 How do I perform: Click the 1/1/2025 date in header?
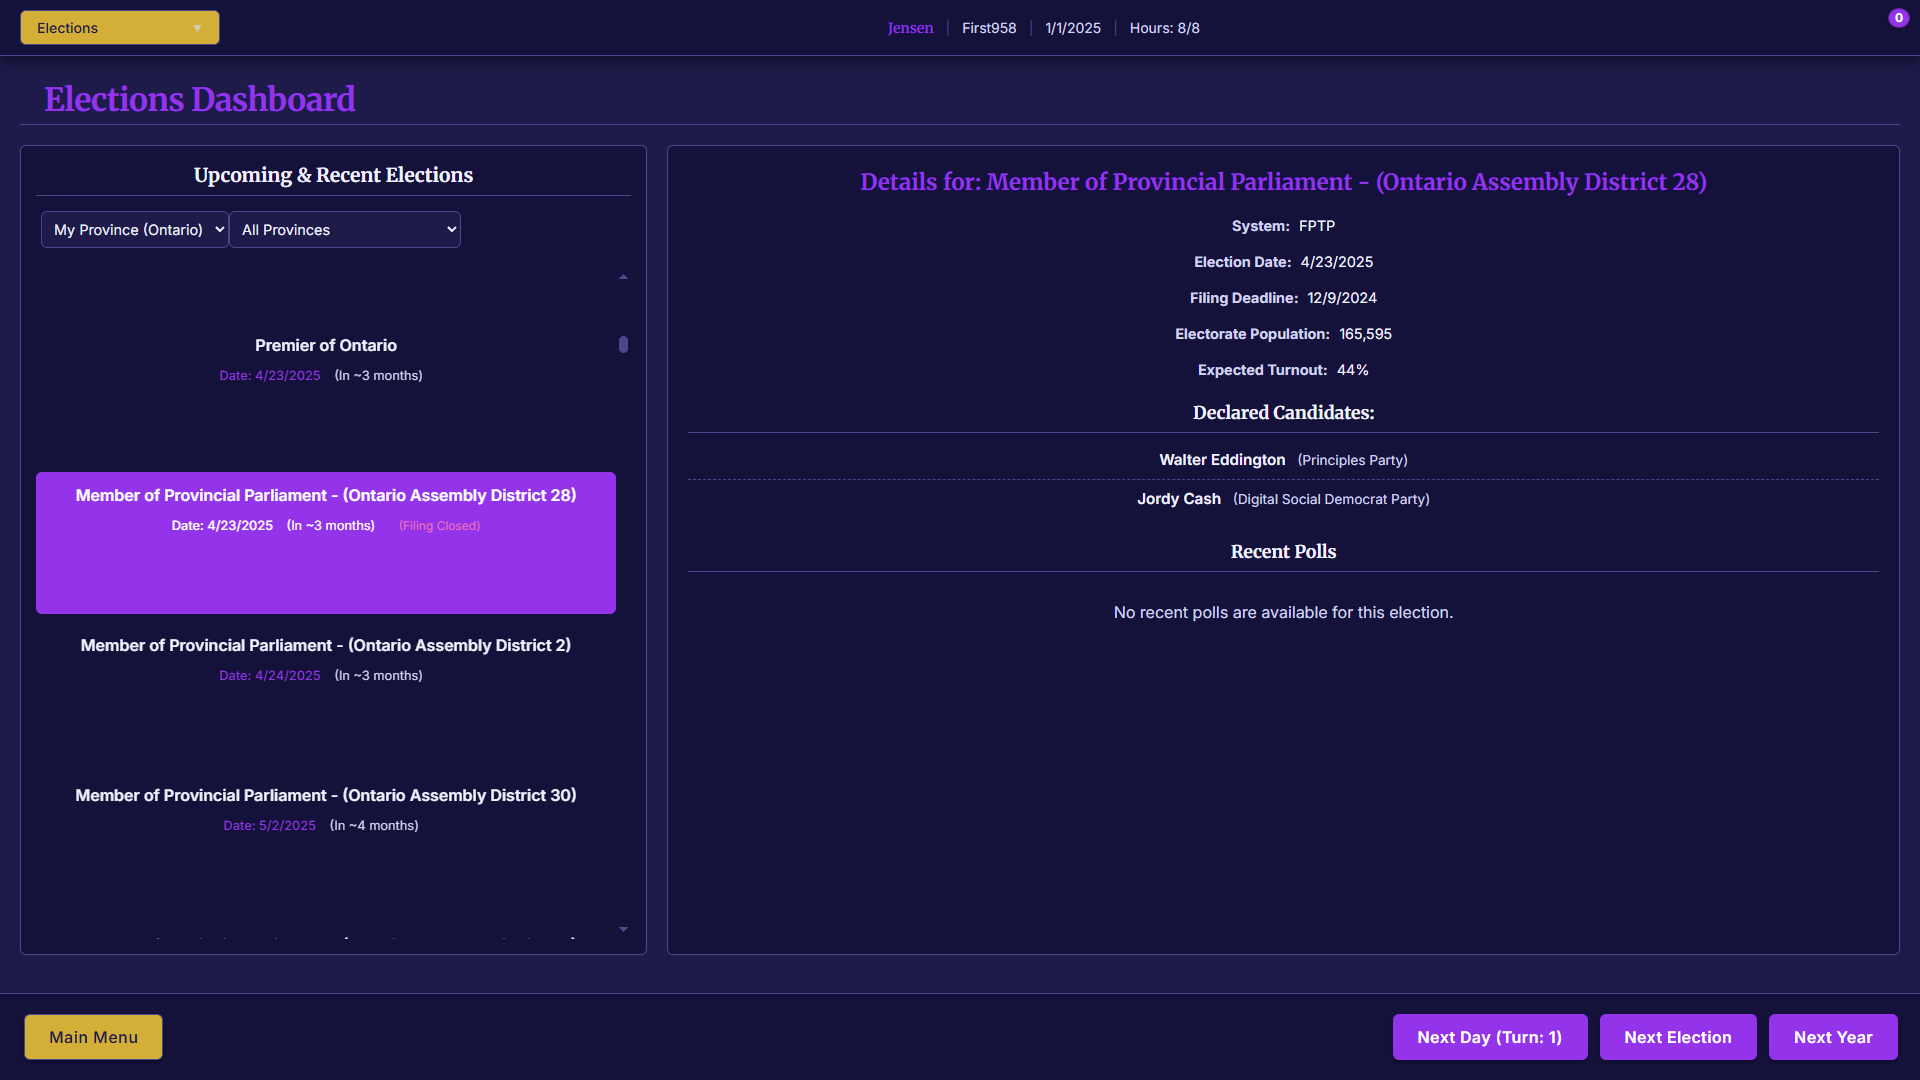(1072, 28)
